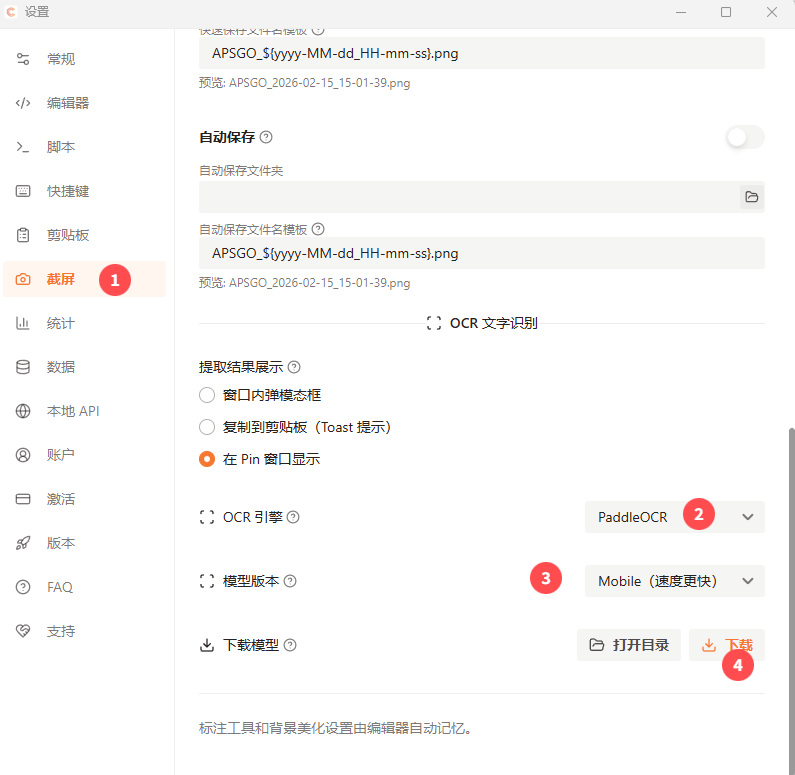Click the folder icon for auto-save folder

click(751, 196)
